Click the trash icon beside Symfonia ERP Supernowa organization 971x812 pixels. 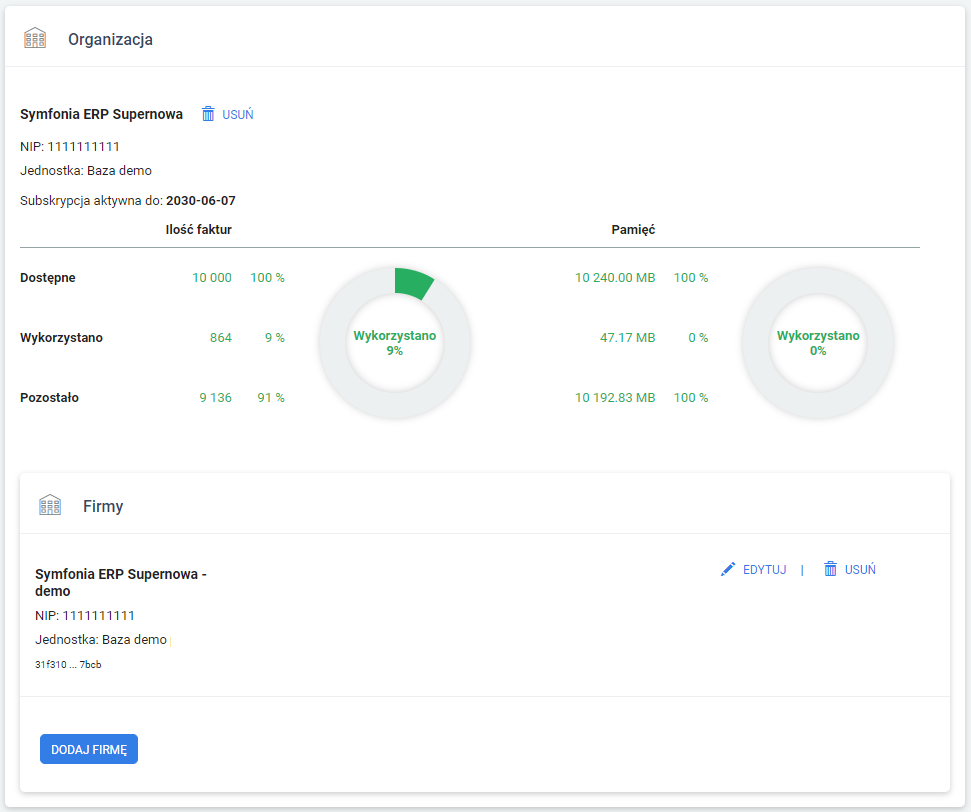pyautogui.click(x=208, y=114)
